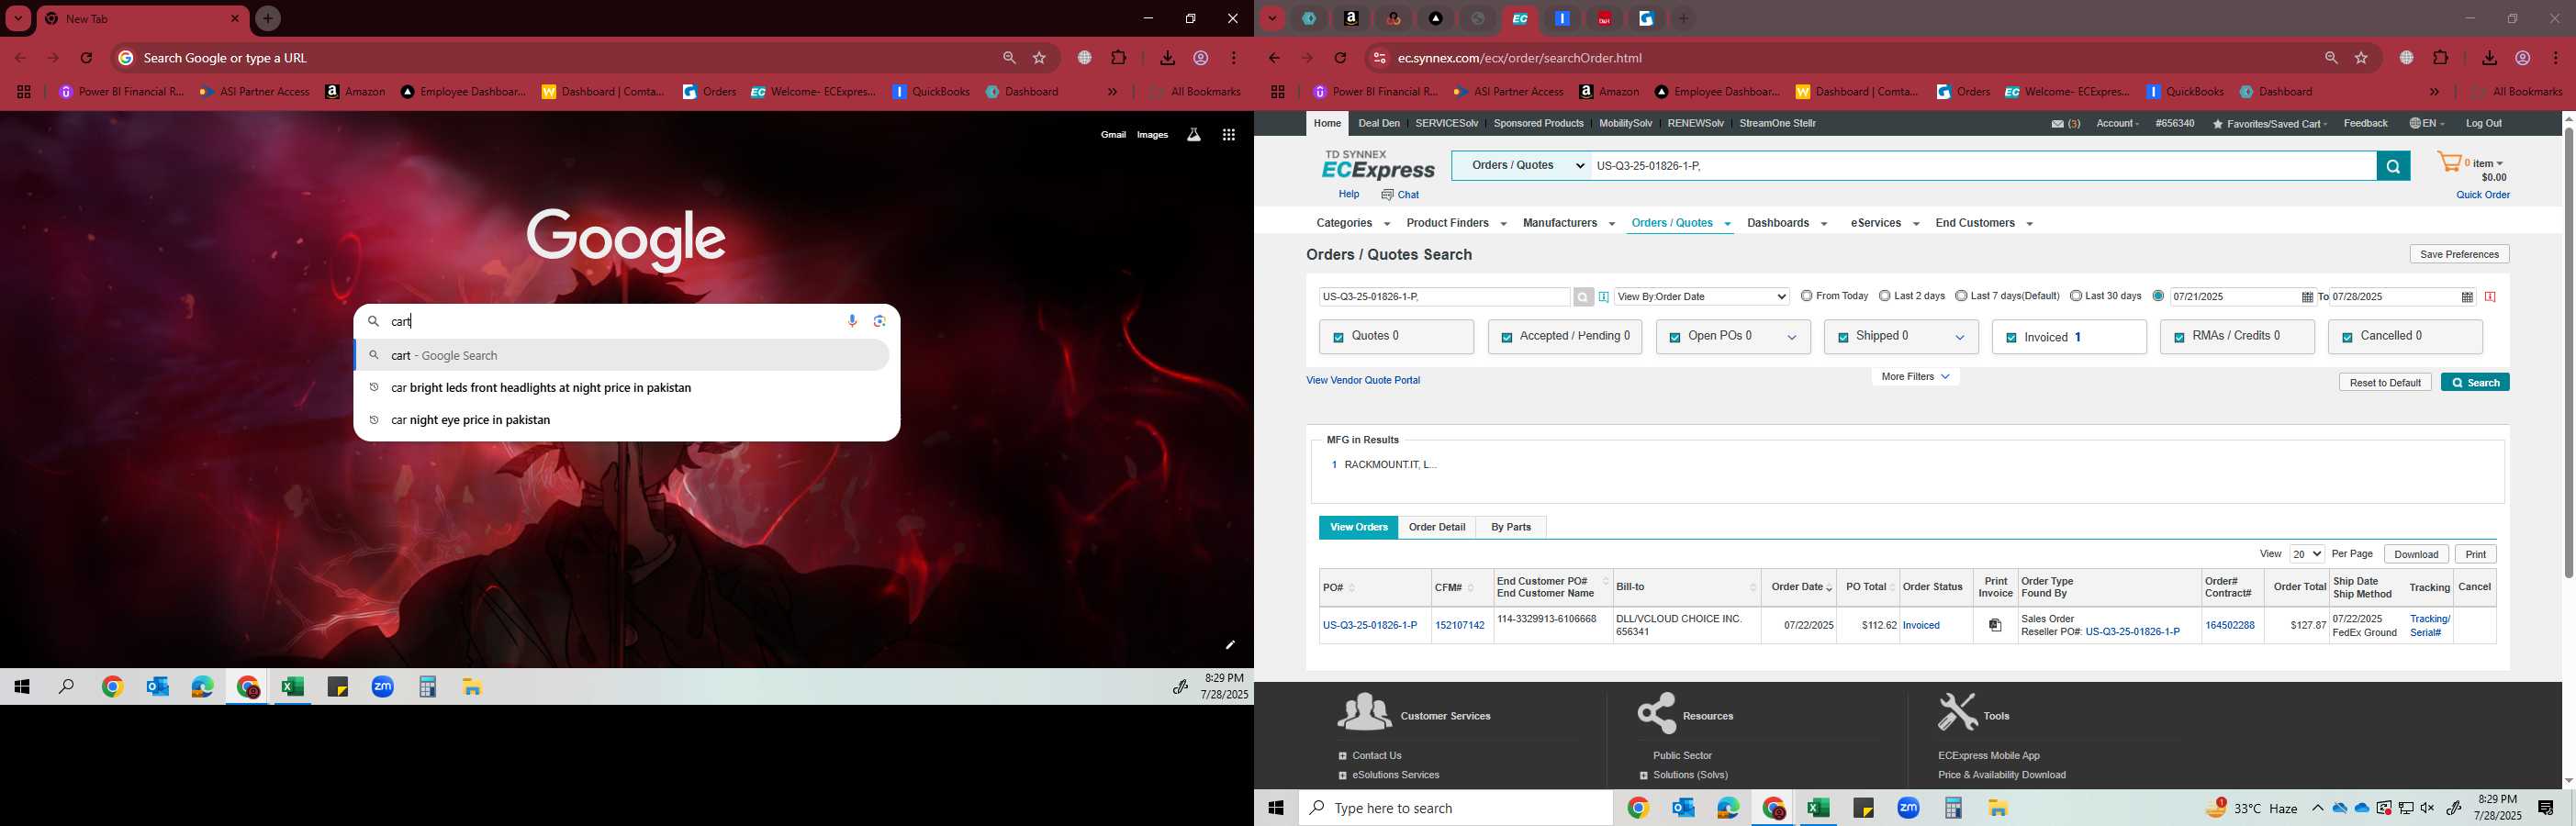Switch to the Order Detail tab
The image size is (2576, 826).
1437,527
